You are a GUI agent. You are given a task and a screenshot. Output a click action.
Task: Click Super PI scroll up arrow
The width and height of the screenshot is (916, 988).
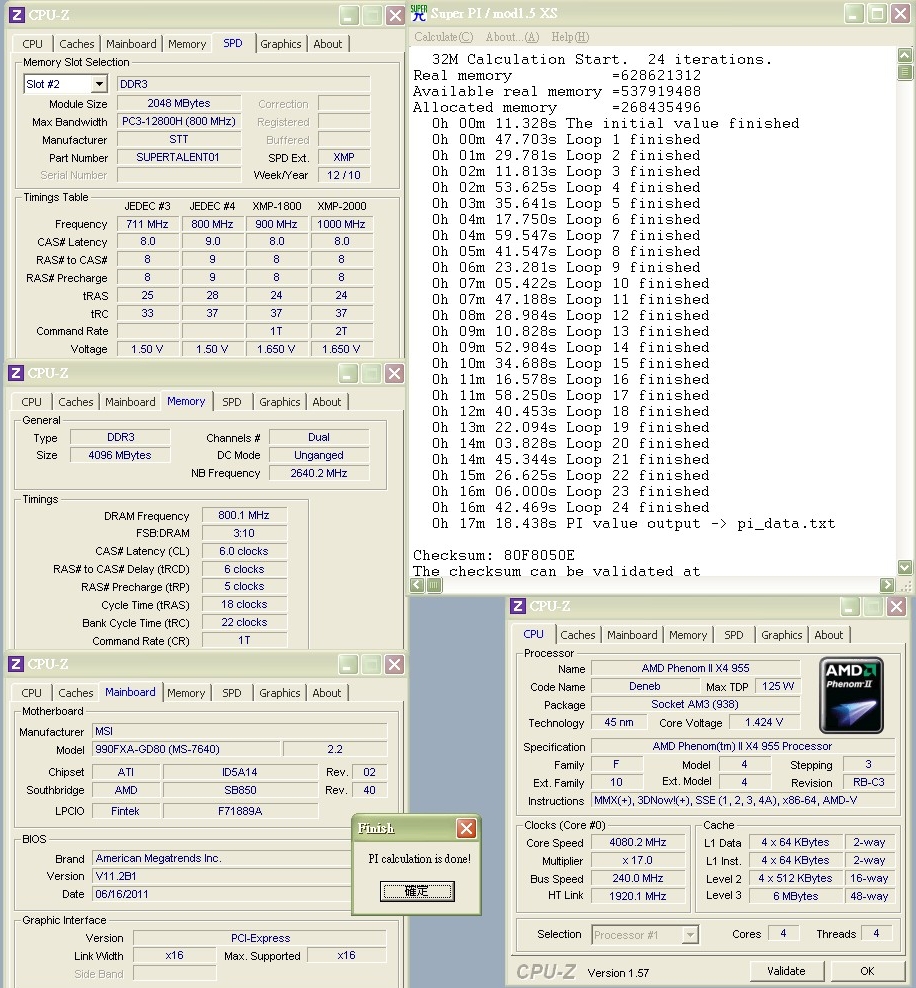click(905, 55)
